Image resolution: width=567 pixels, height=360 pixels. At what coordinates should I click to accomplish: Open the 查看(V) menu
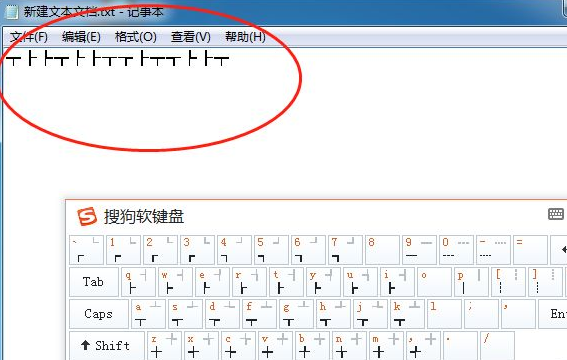(191, 37)
